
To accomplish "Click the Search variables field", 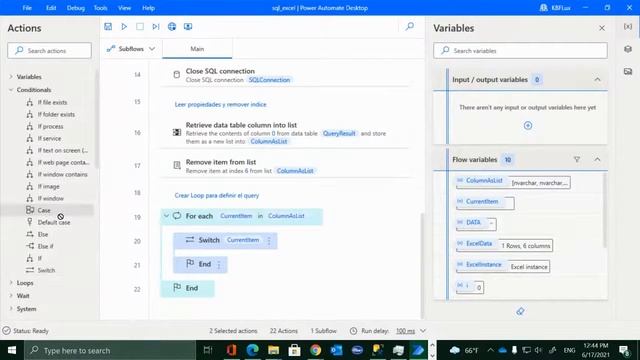I will (x=520, y=51).
